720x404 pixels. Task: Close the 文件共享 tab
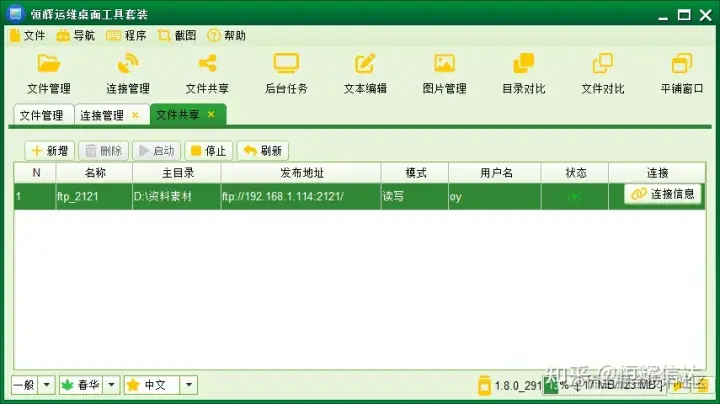[211, 114]
